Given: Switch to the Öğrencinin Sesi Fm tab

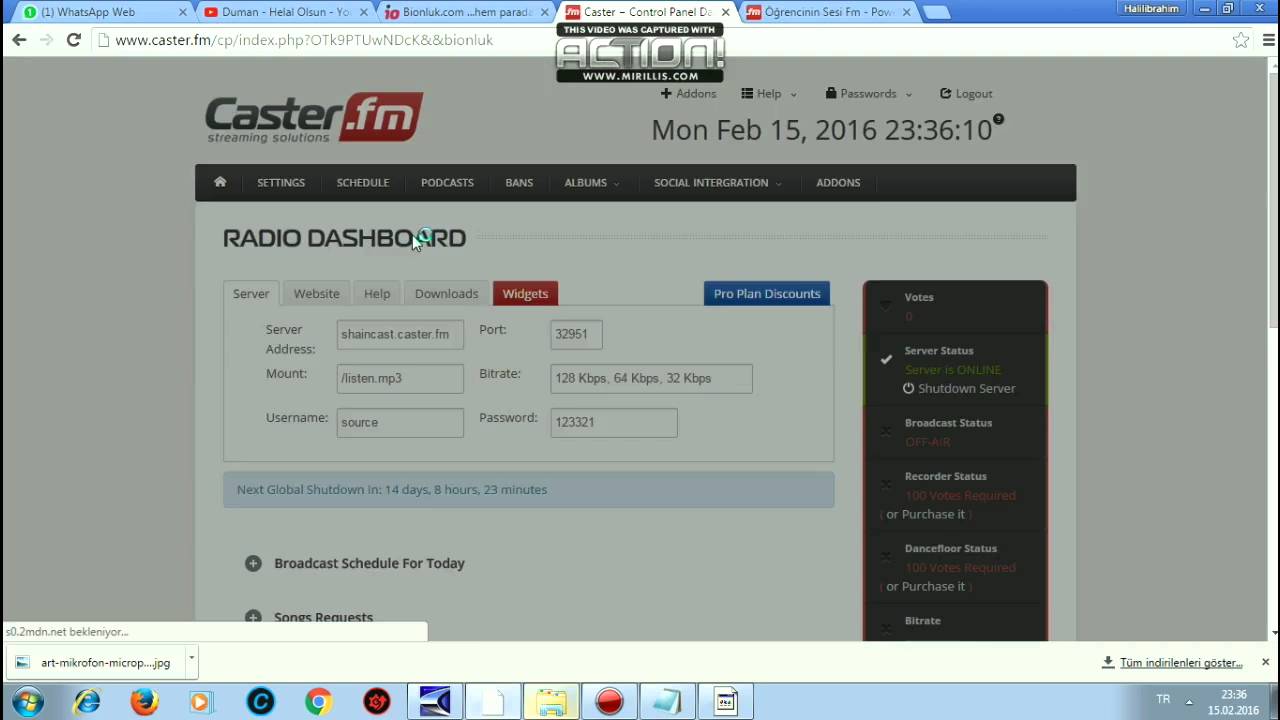Looking at the screenshot, I should click(828, 12).
